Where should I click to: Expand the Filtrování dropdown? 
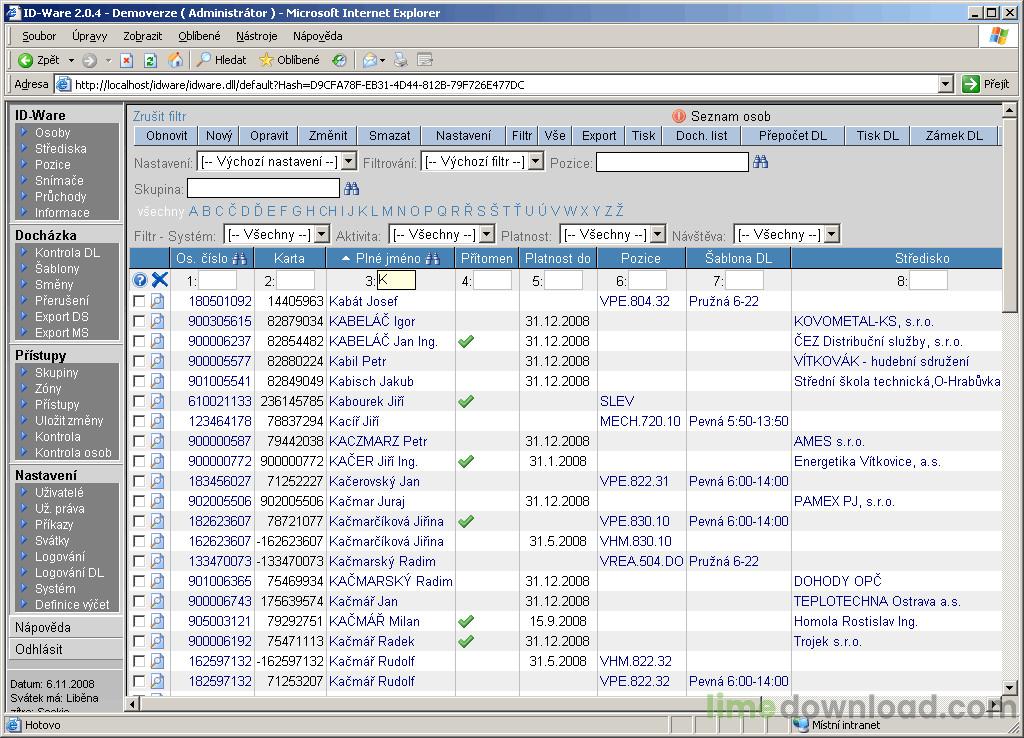click(535, 162)
